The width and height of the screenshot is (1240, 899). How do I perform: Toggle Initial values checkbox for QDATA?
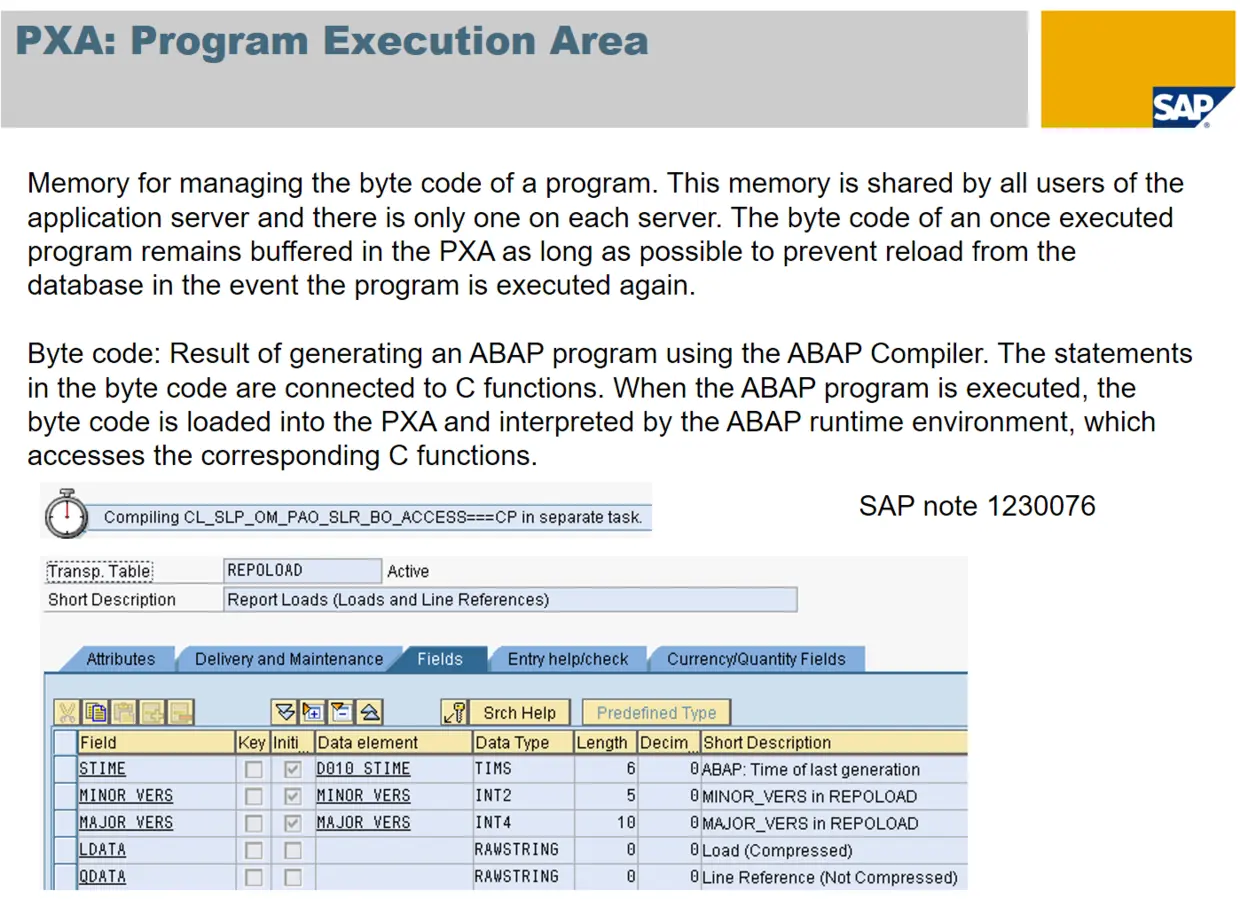[293, 877]
